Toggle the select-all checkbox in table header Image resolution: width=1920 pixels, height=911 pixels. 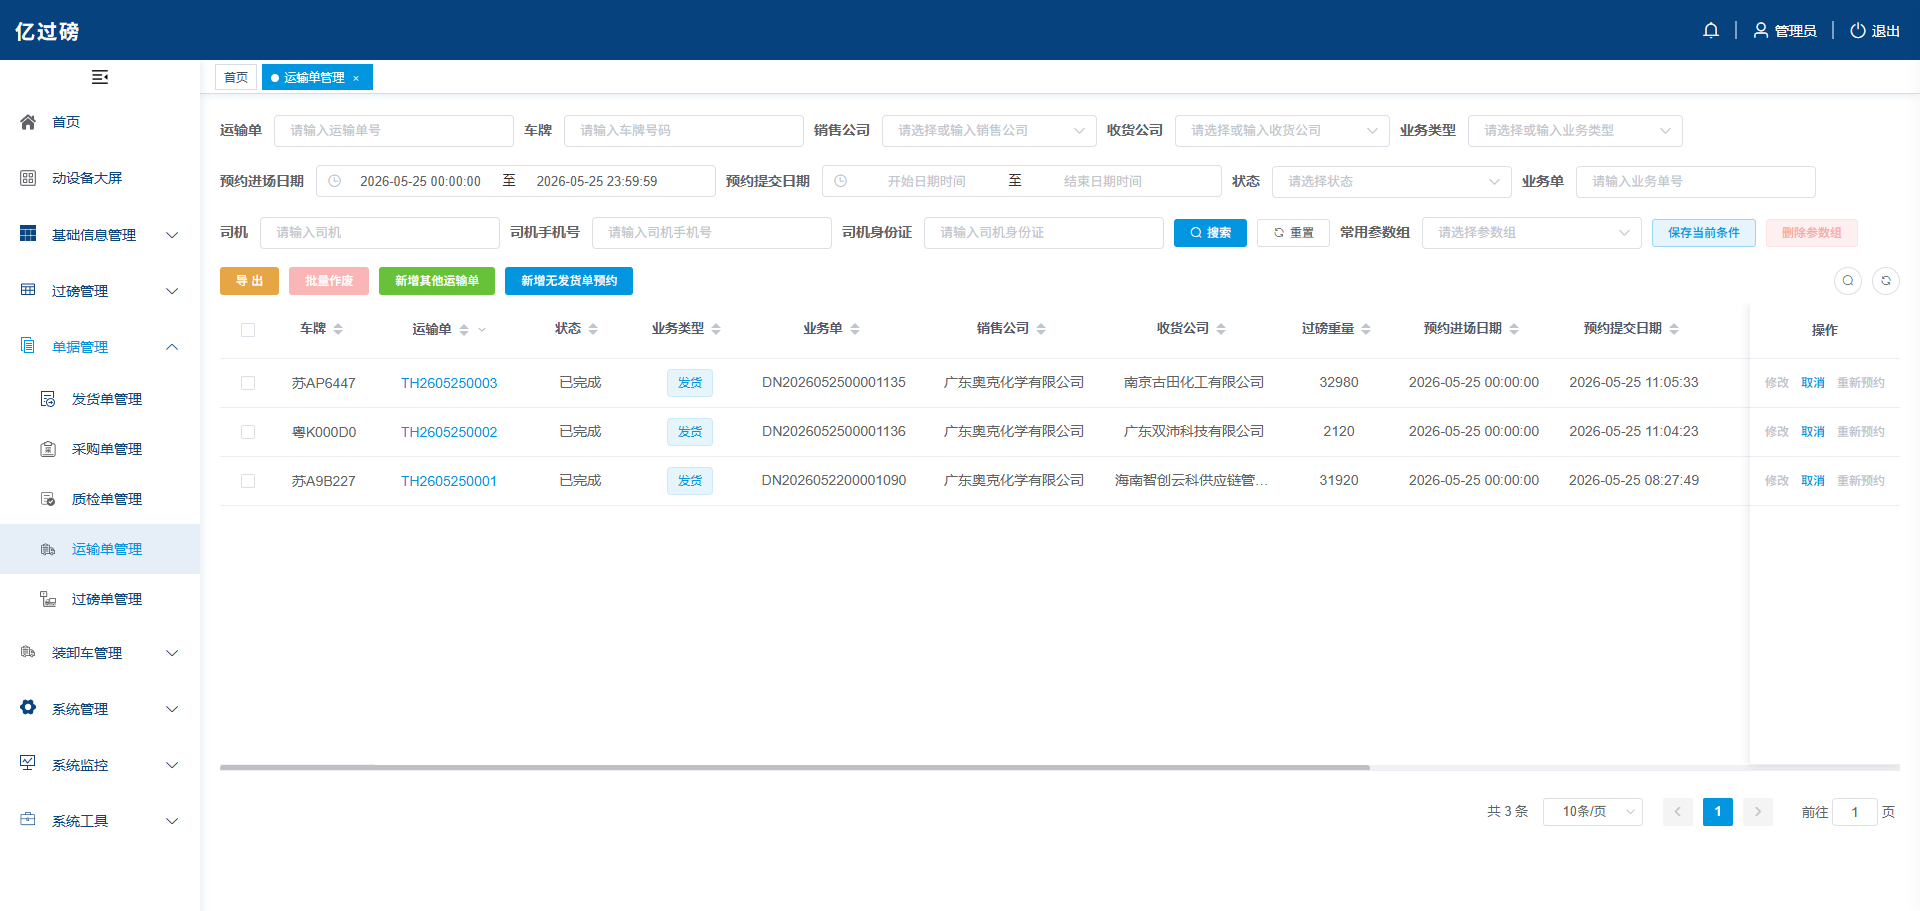pos(248,330)
